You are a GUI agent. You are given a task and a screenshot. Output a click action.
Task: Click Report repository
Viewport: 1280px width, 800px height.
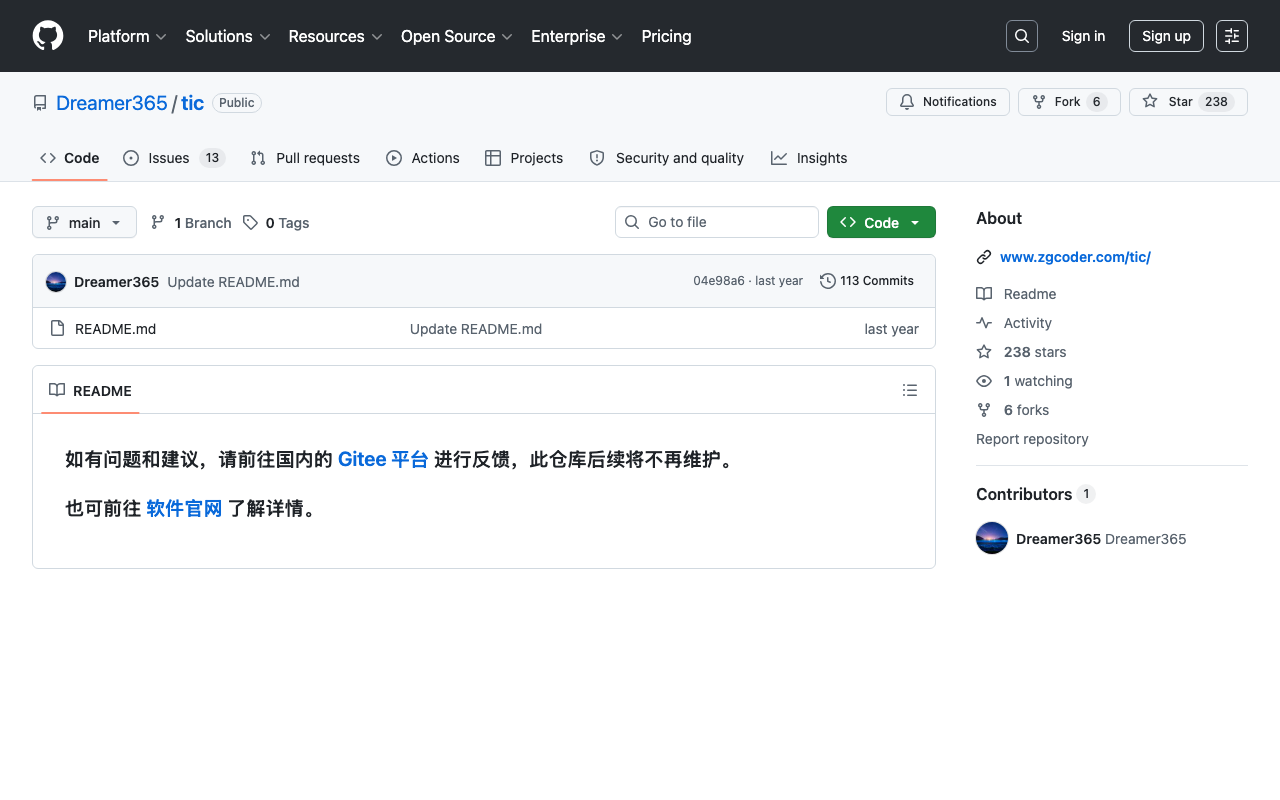click(1032, 439)
